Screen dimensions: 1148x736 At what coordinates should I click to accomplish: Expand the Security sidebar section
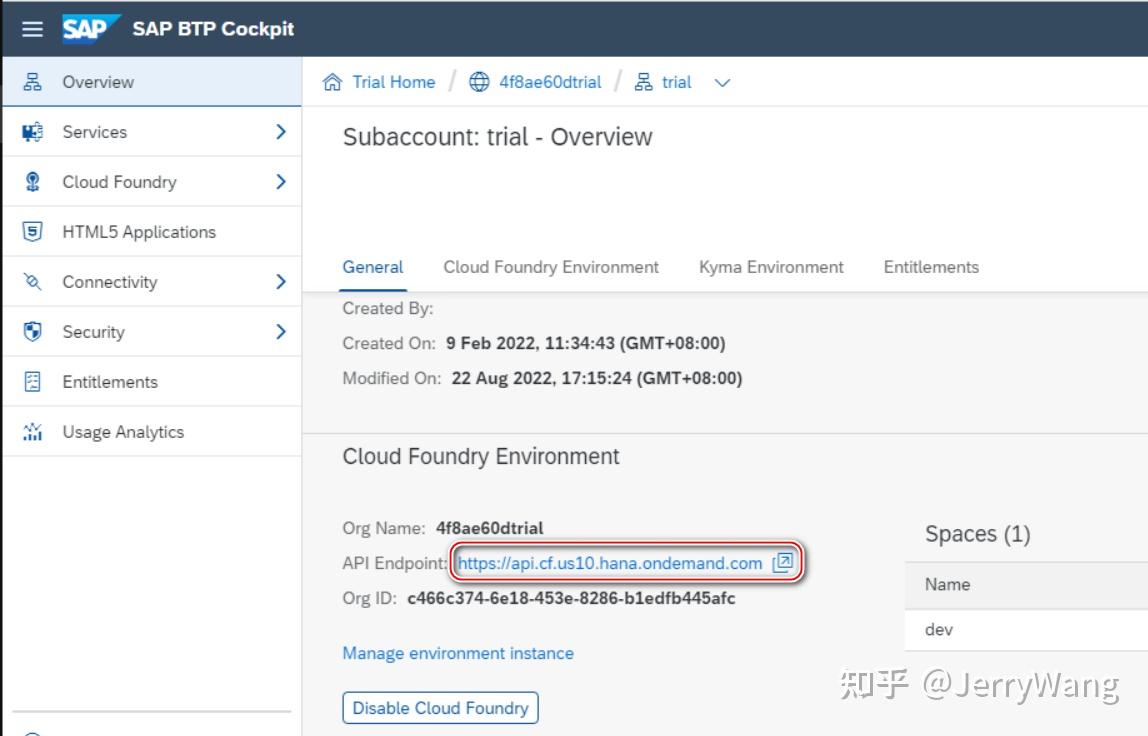pyautogui.click(x=281, y=331)
